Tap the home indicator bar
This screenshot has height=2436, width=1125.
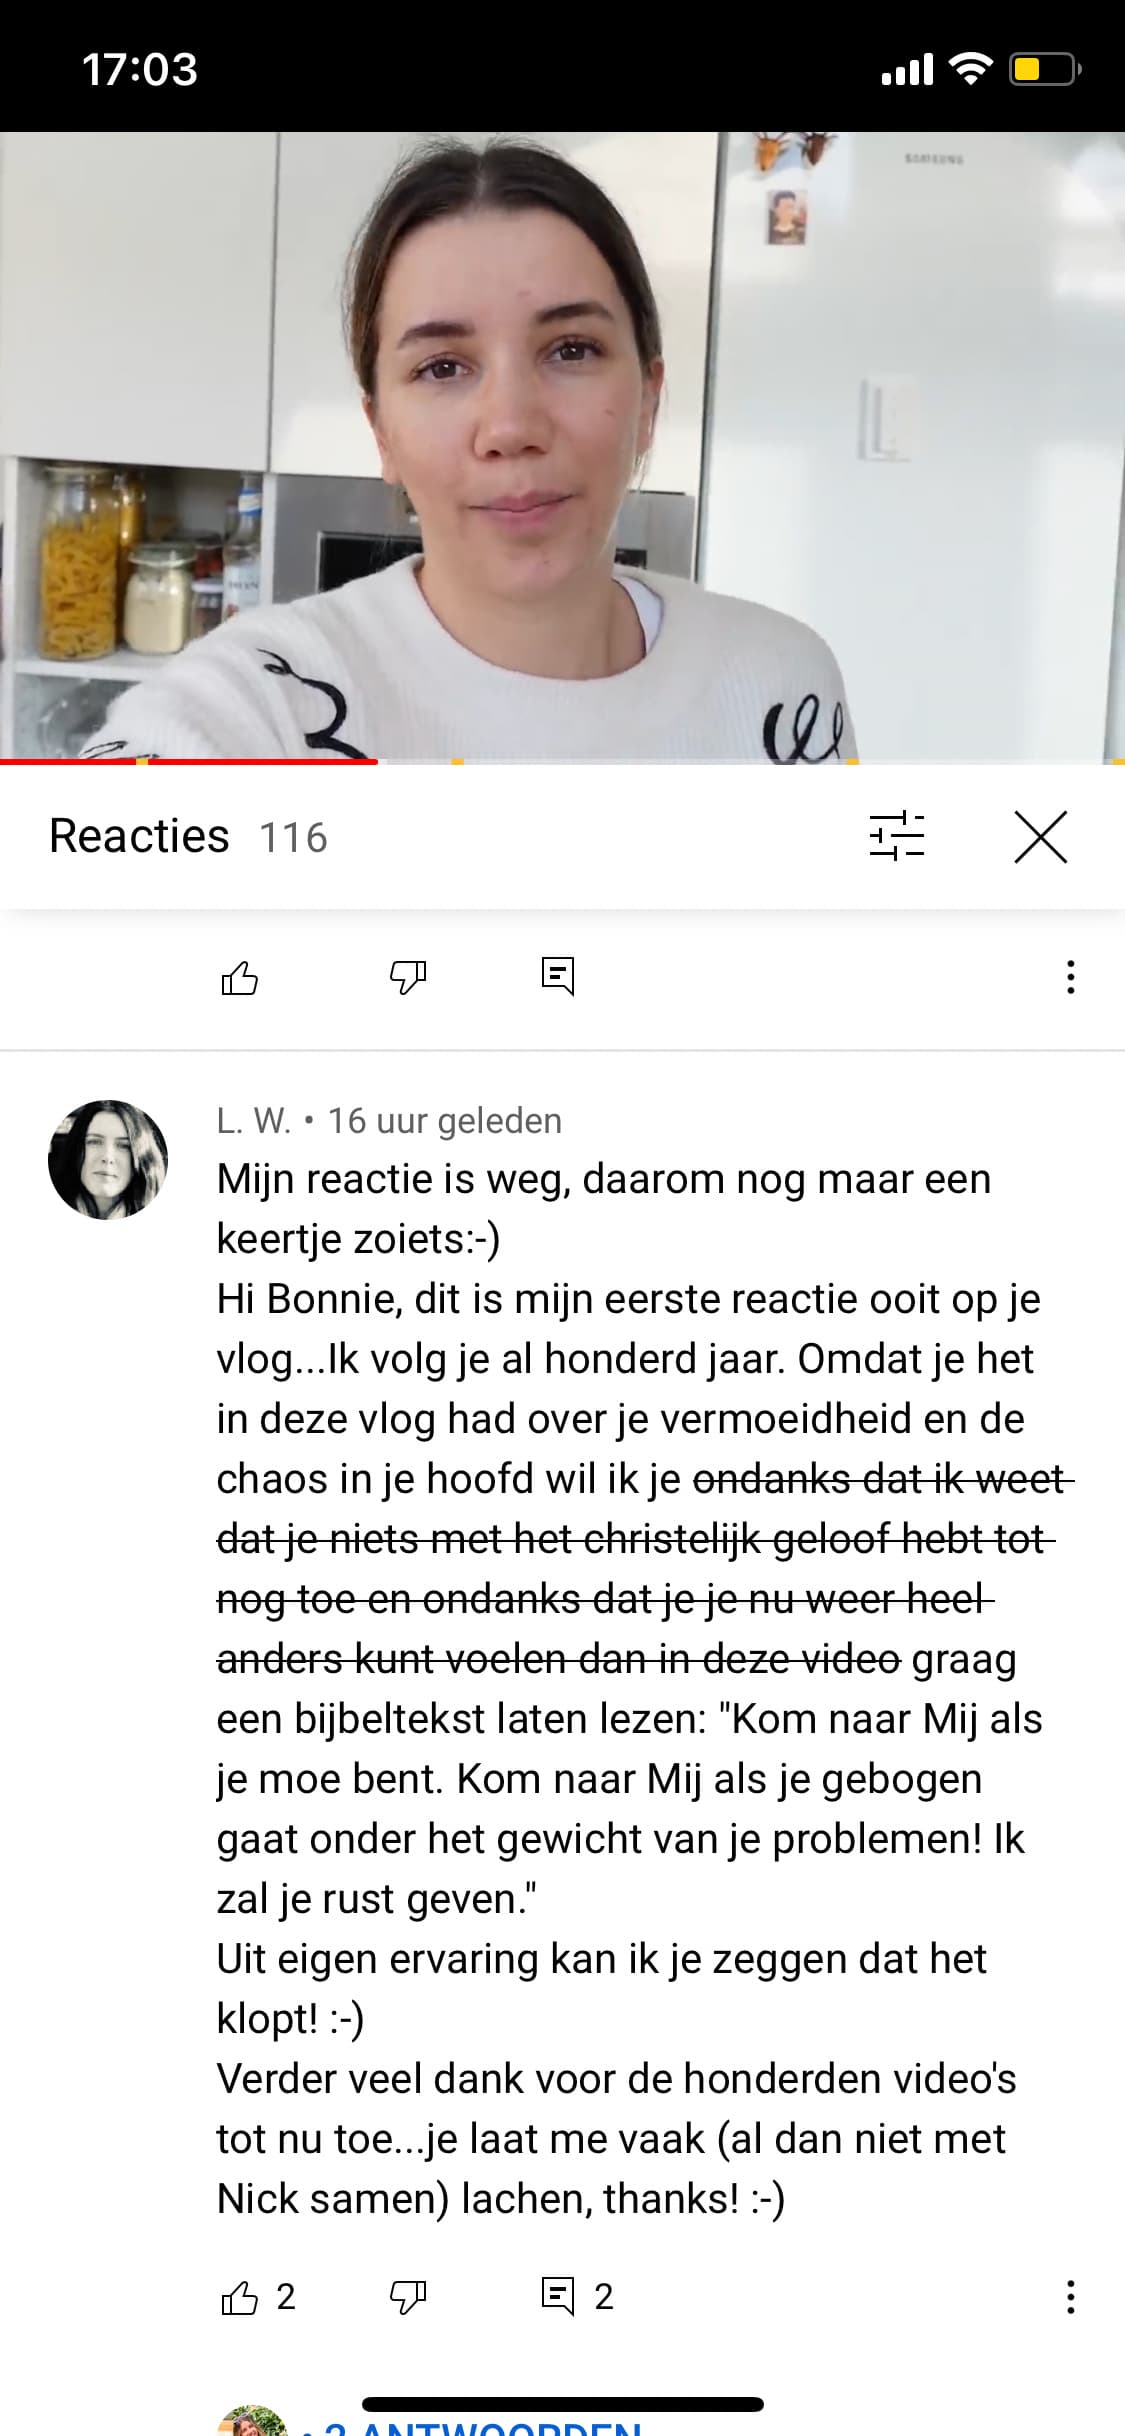(x=563, y=2404)
